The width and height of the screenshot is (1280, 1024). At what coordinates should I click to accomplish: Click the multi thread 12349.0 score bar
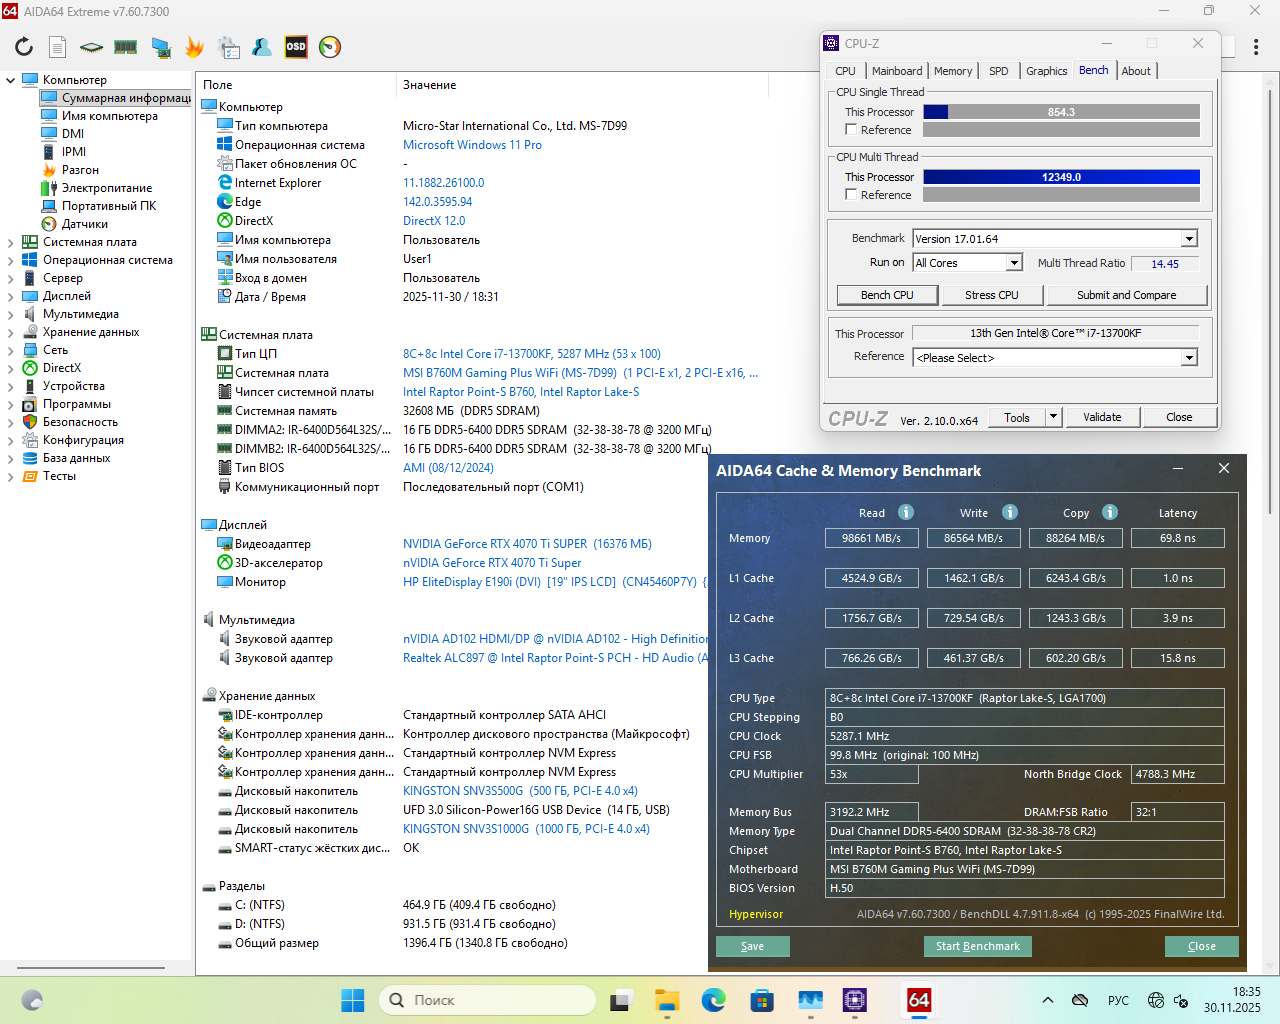pyautogui.click(x=1061, y=177)
